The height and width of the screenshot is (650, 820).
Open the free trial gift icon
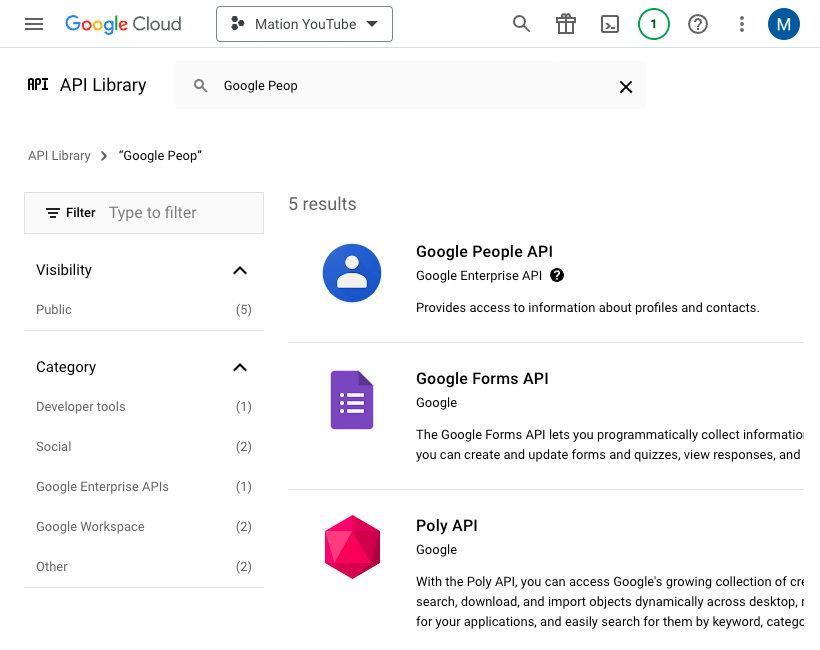pyautogui.click(x=566, y=24)
